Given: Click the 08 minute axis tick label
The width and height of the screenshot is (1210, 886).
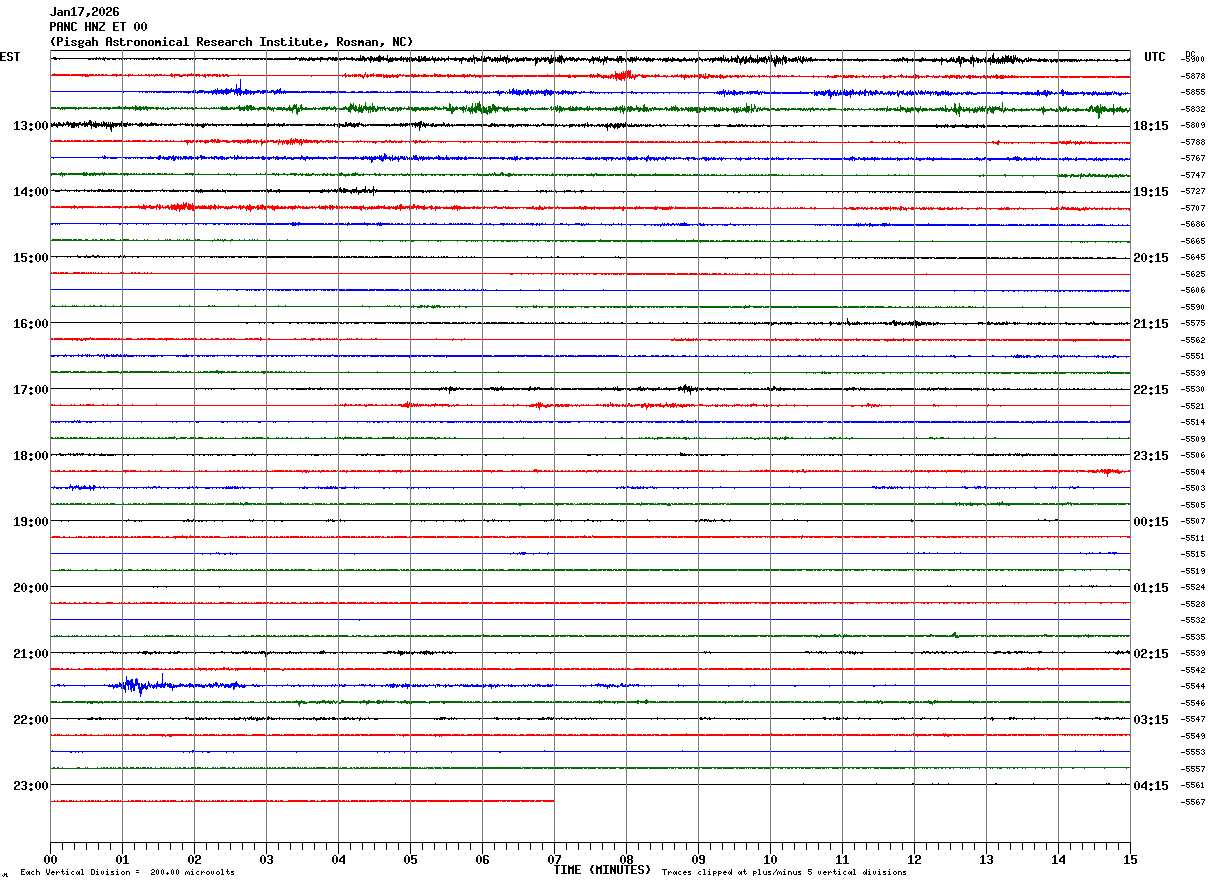Looking at the screenshot, I should [626, 860].
